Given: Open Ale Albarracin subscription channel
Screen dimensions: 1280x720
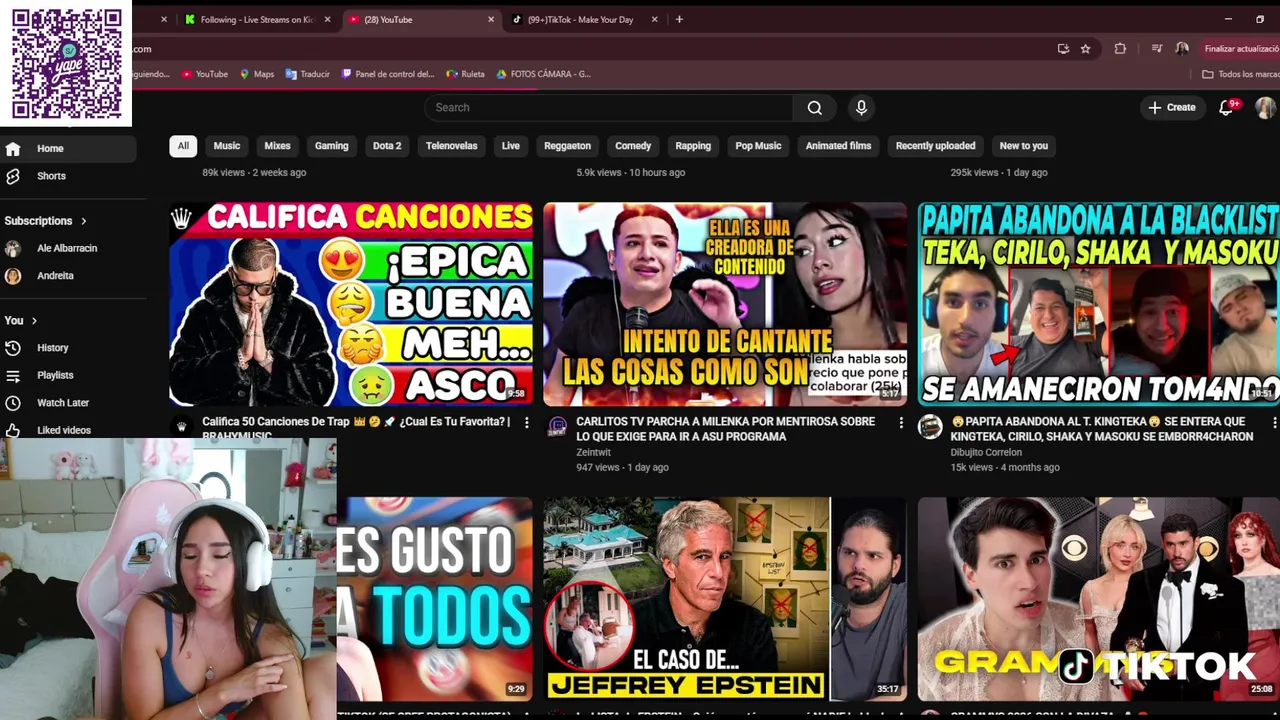Looking at the screenshot, I should coord(68,248).
